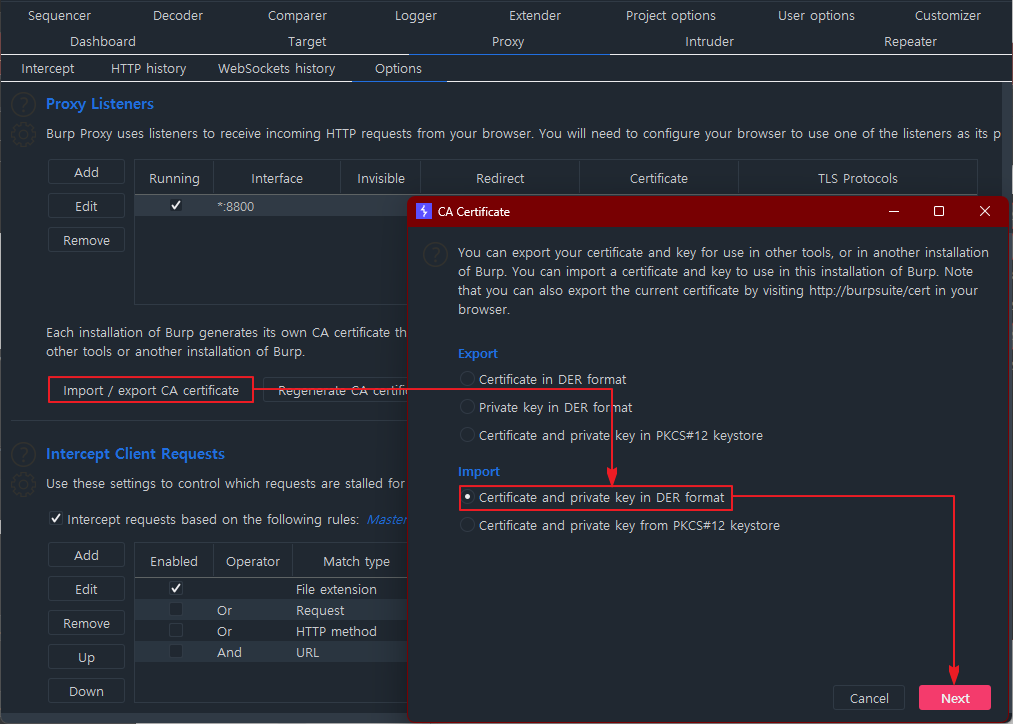1013x724 pixels.
Task: Toggle Enabled checkbox for File extension rule
Action: (x=176, y=588)
